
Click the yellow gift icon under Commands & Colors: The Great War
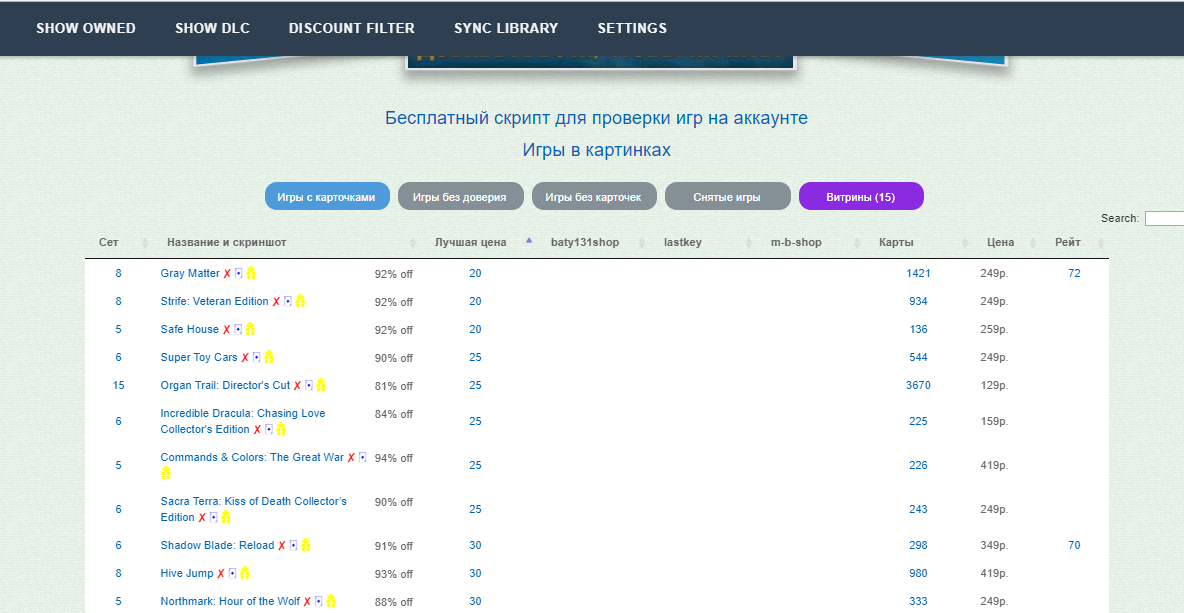pos(166,473)
